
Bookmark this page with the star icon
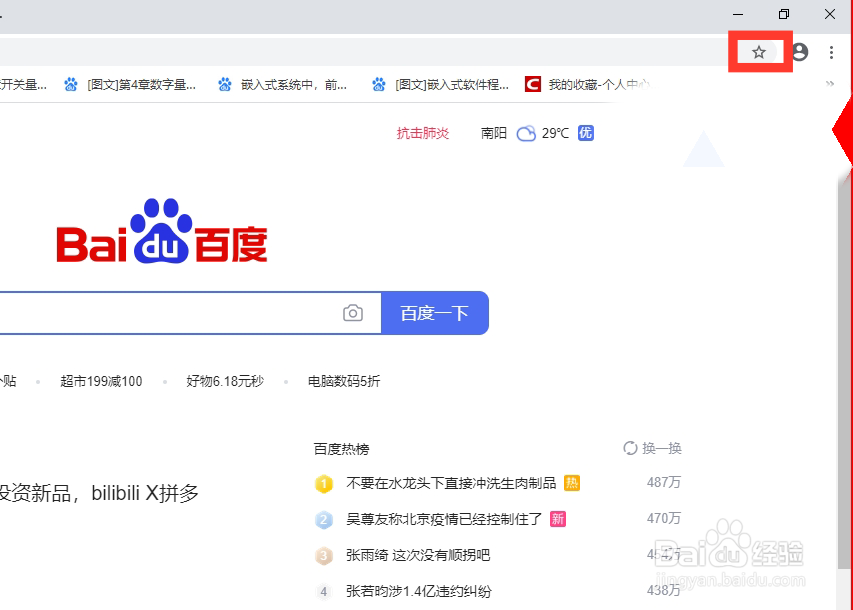(759, 52)
